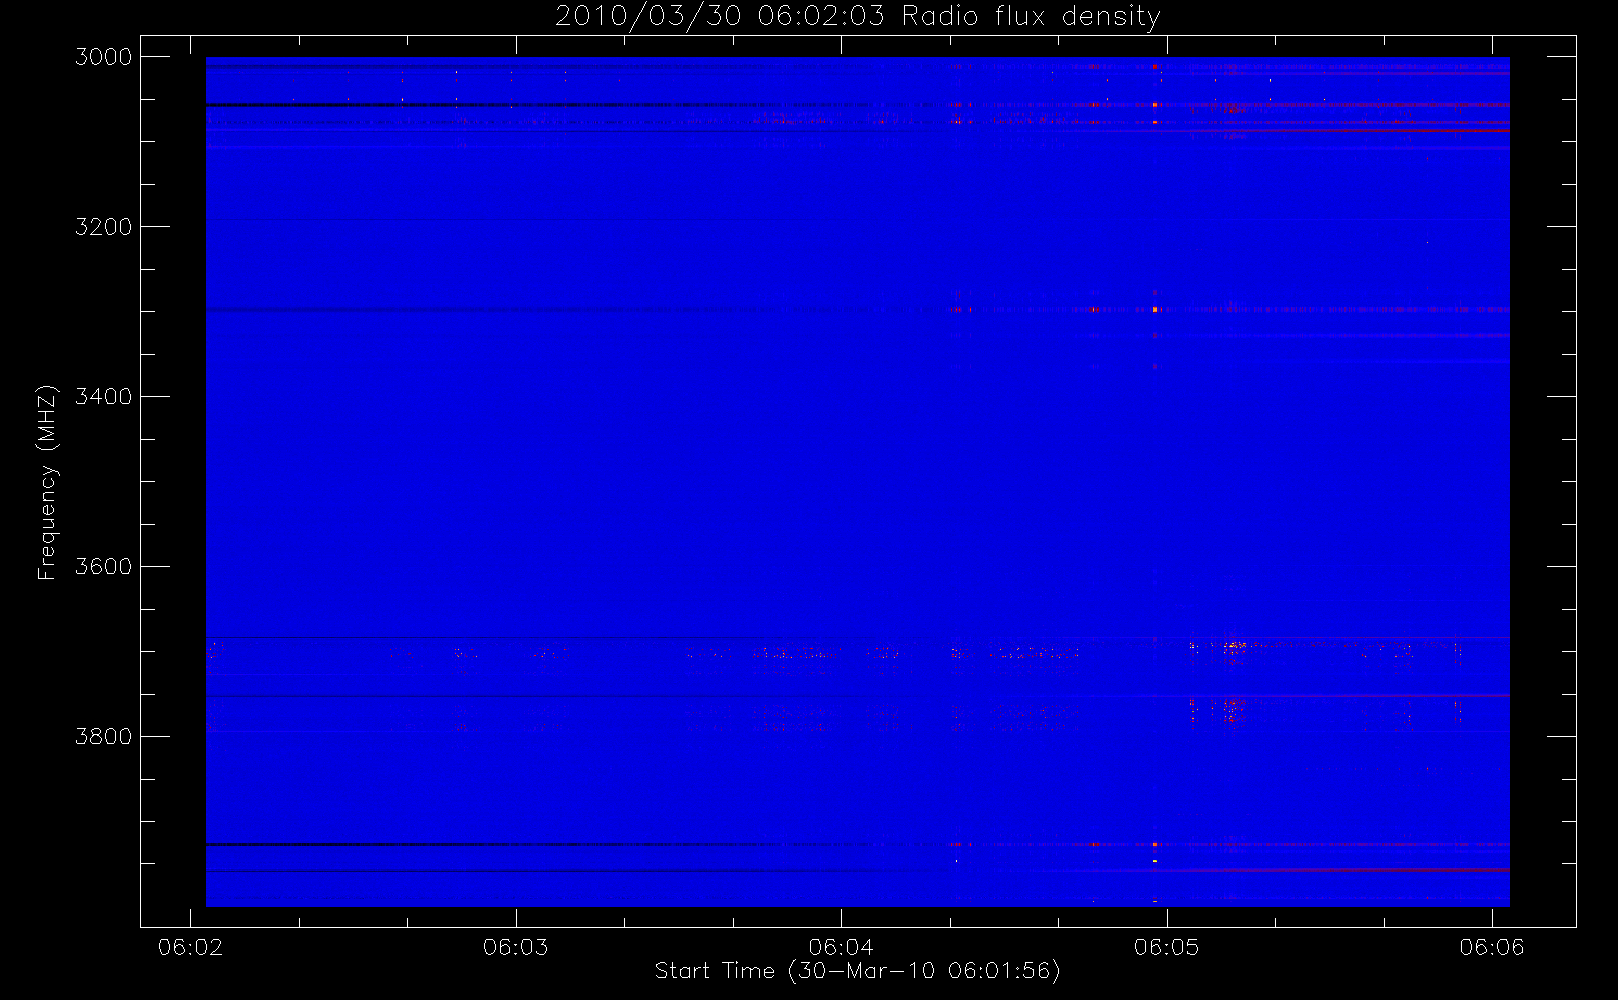Image resolution: width=1618 pixels, height=1000 pixels.
Task: Click the 3000 frequency tick label
Action: pyautogui.click(x=104, y=57)
